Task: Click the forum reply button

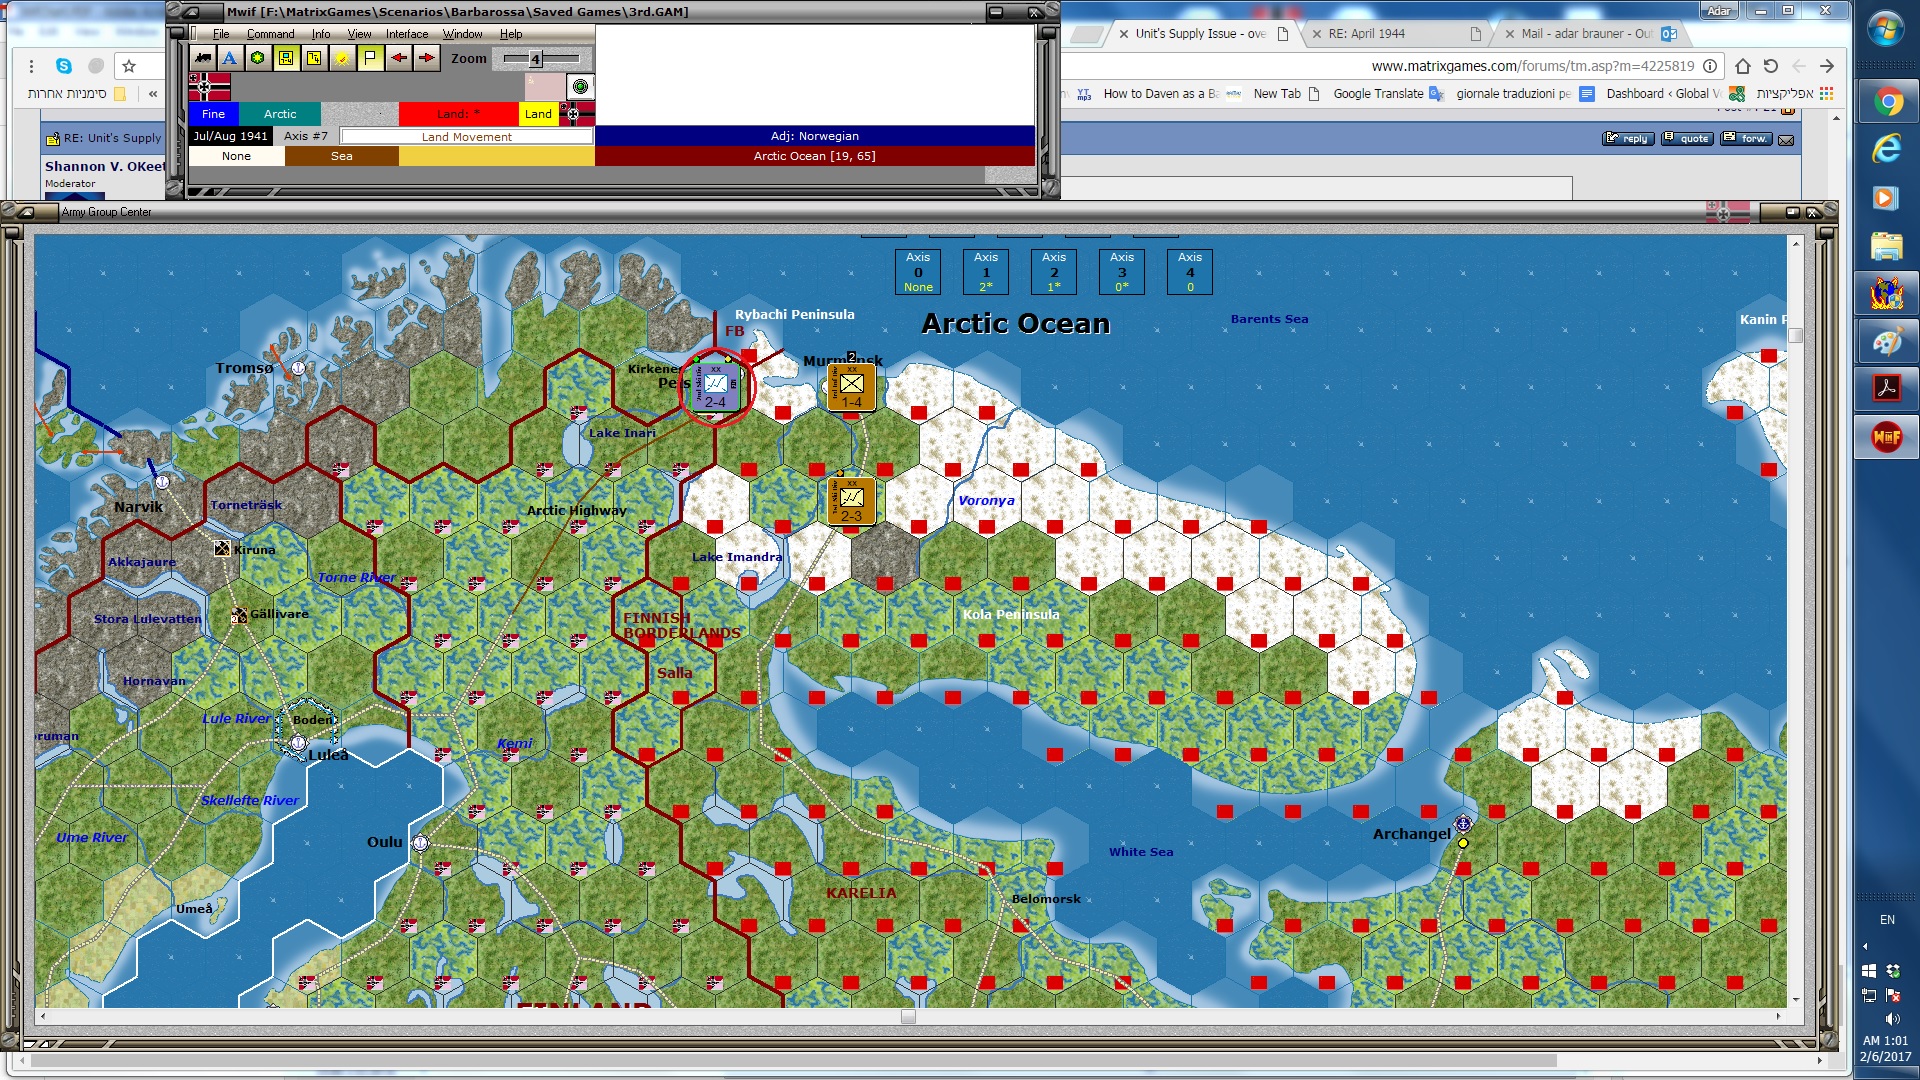Action: 1628,139
